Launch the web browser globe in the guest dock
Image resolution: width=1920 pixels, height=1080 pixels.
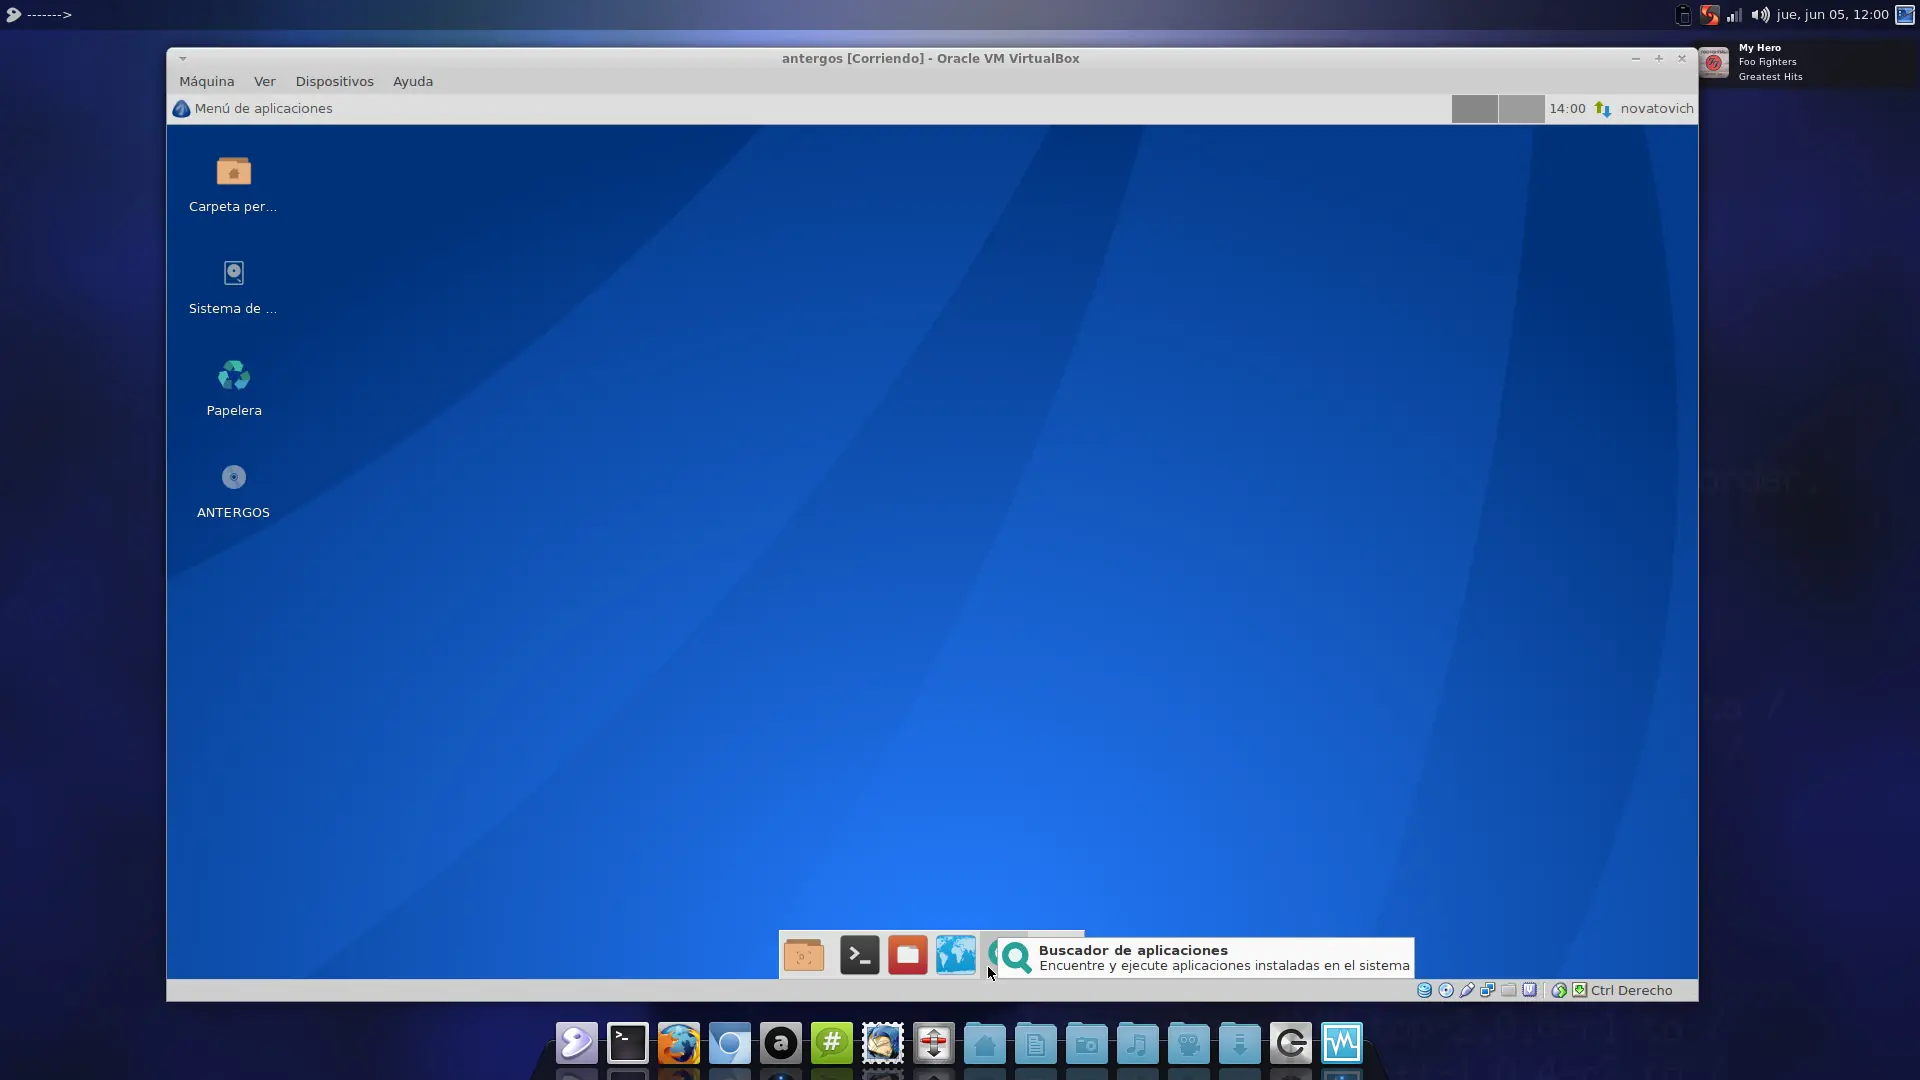coord(956,956)
